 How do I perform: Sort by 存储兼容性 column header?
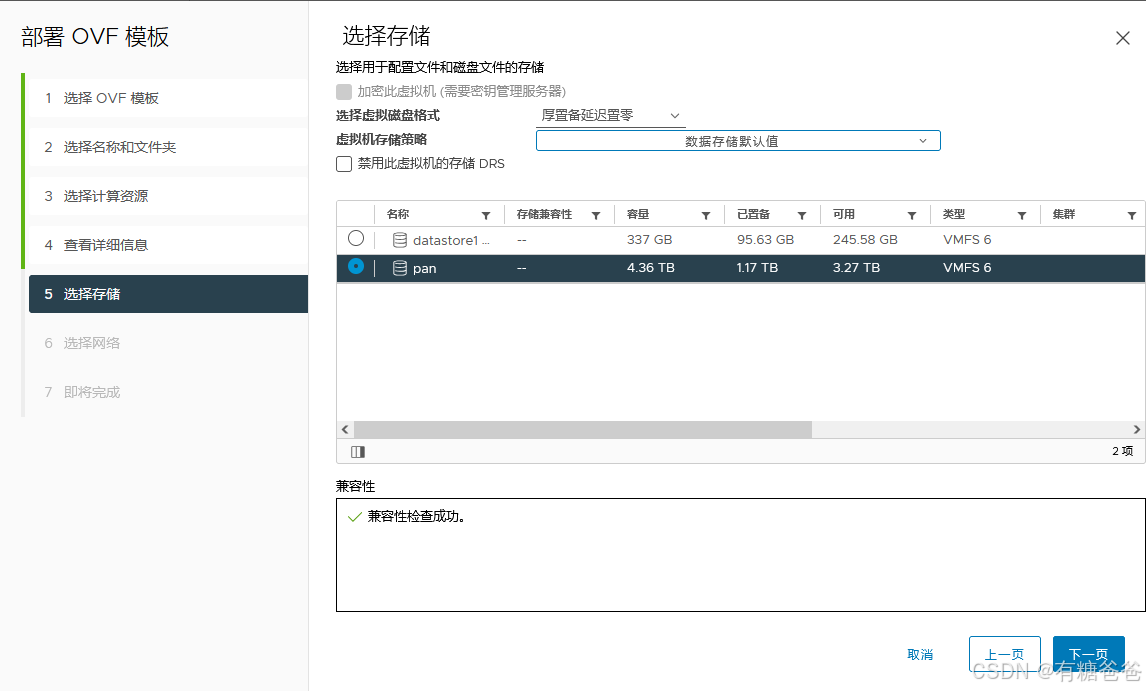pos(544,214)
